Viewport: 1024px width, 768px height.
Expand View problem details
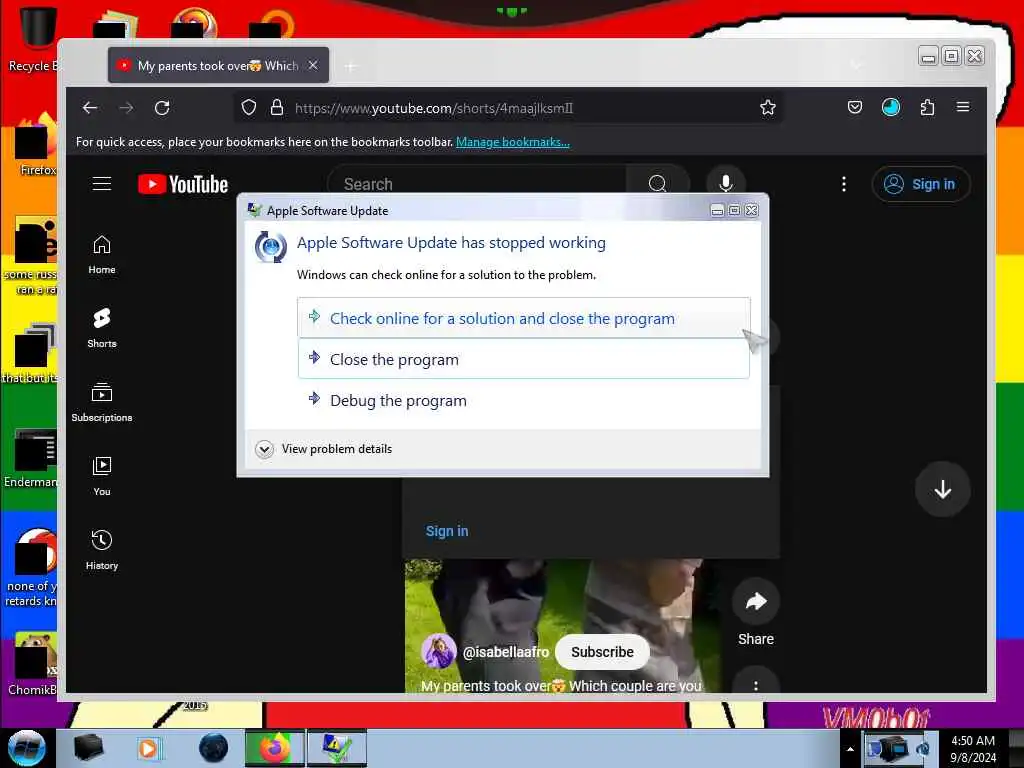pyautogui.click(x=323, y=449)
